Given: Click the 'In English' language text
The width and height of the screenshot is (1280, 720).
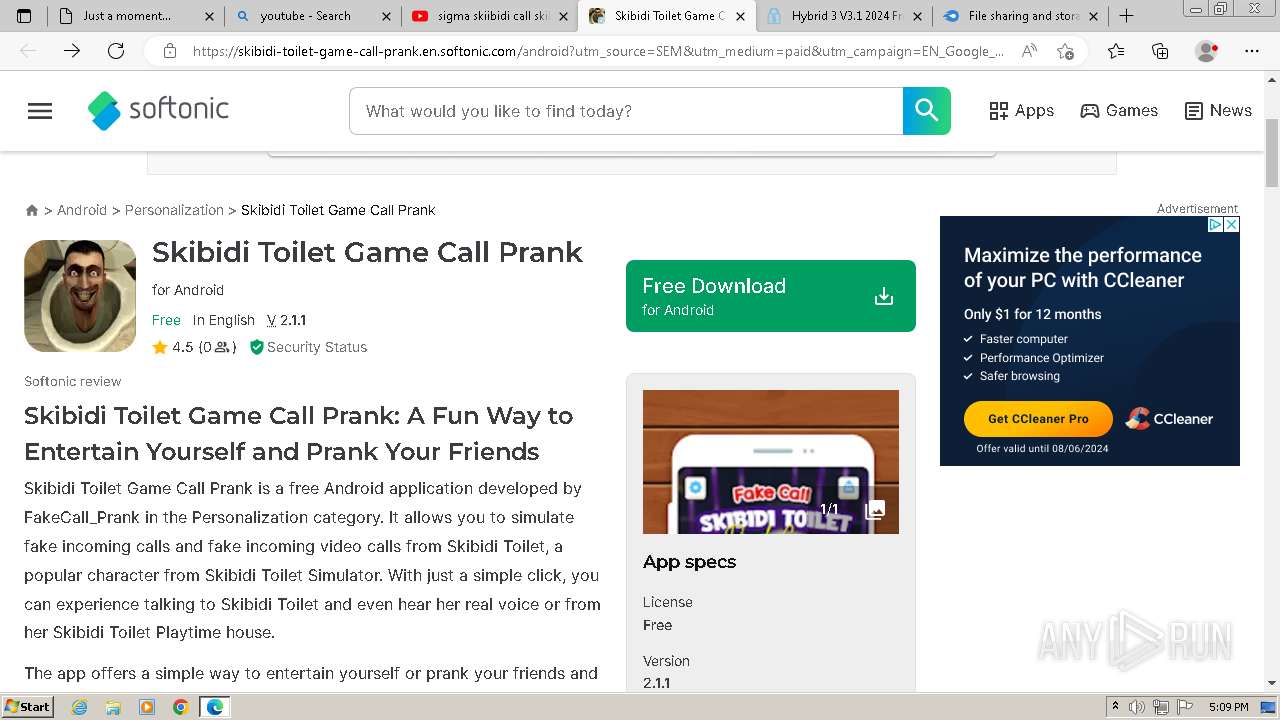Looking at the screenshot, I should (224, 320).
